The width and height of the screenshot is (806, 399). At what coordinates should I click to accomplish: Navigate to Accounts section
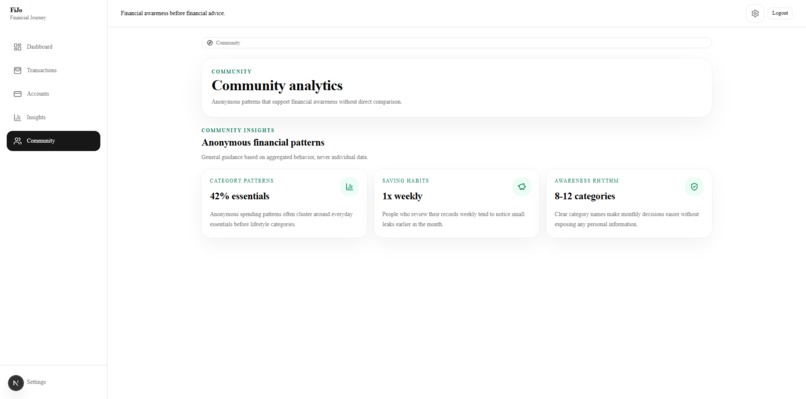pos(53,94)
